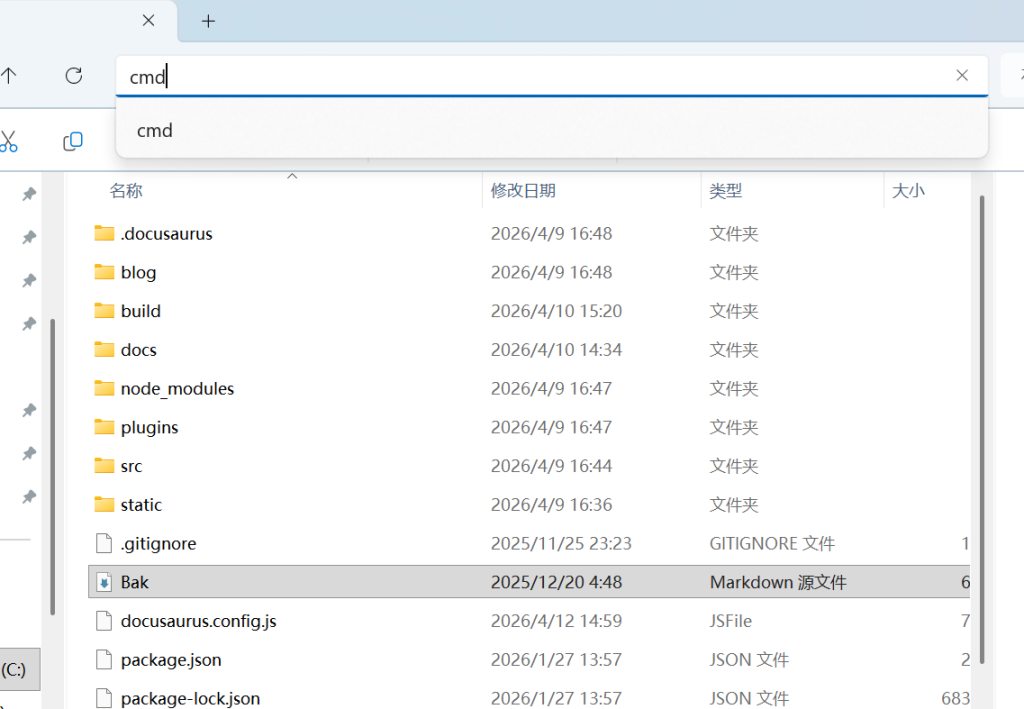Select the .docusaurus folder icon
This screenshot has height=709, width=1024.
coord(105,234)
